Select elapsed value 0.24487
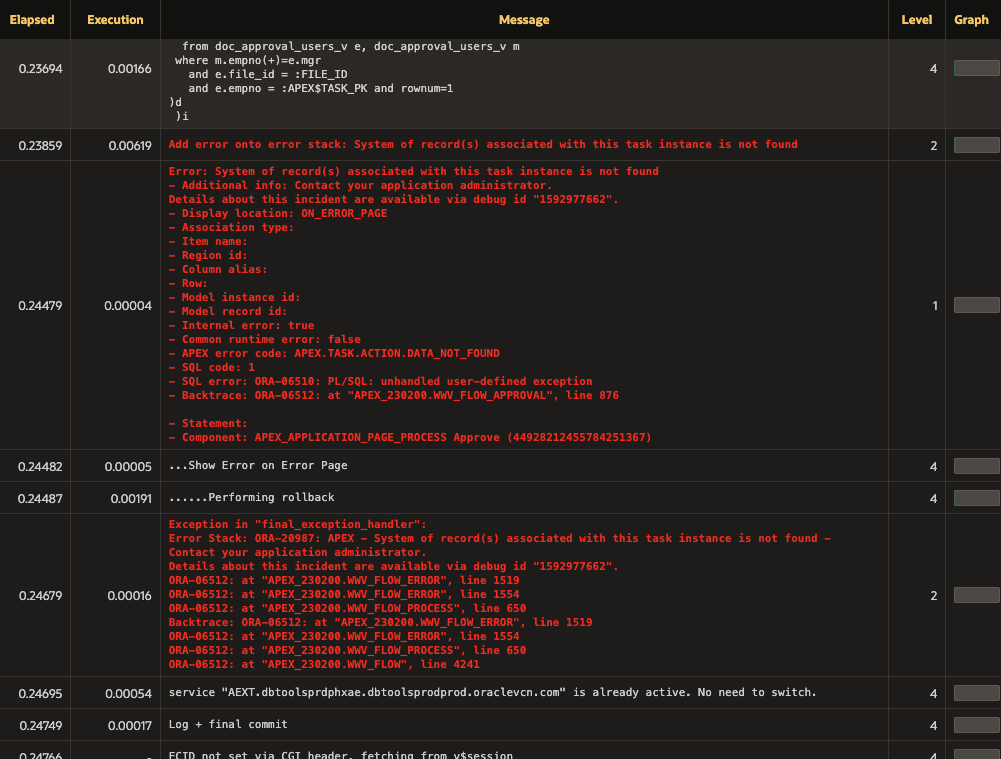 (x=40, y=499)
